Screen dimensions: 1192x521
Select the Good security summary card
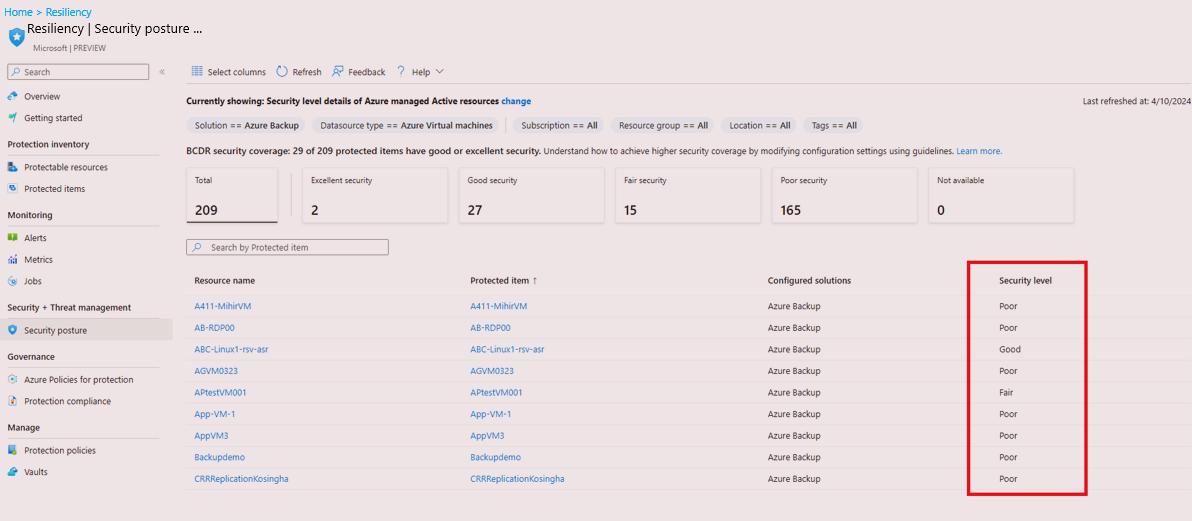(531, 195)
